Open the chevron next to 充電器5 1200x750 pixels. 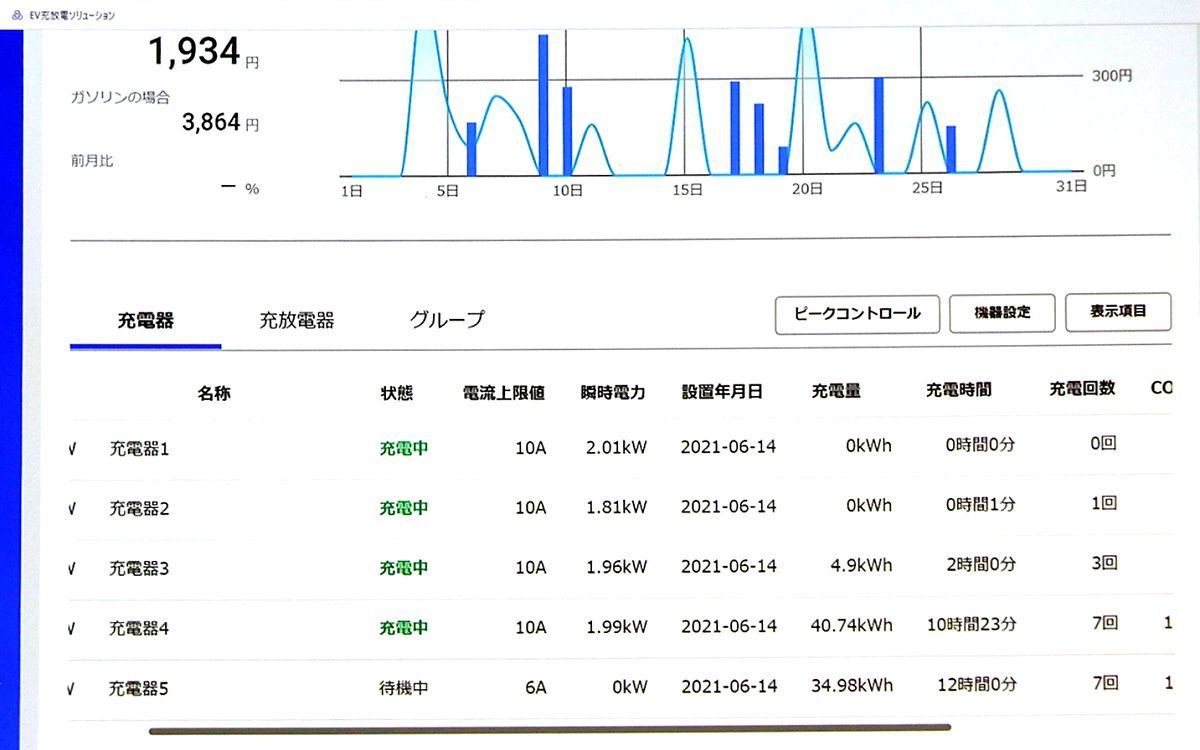click(72, 689)
